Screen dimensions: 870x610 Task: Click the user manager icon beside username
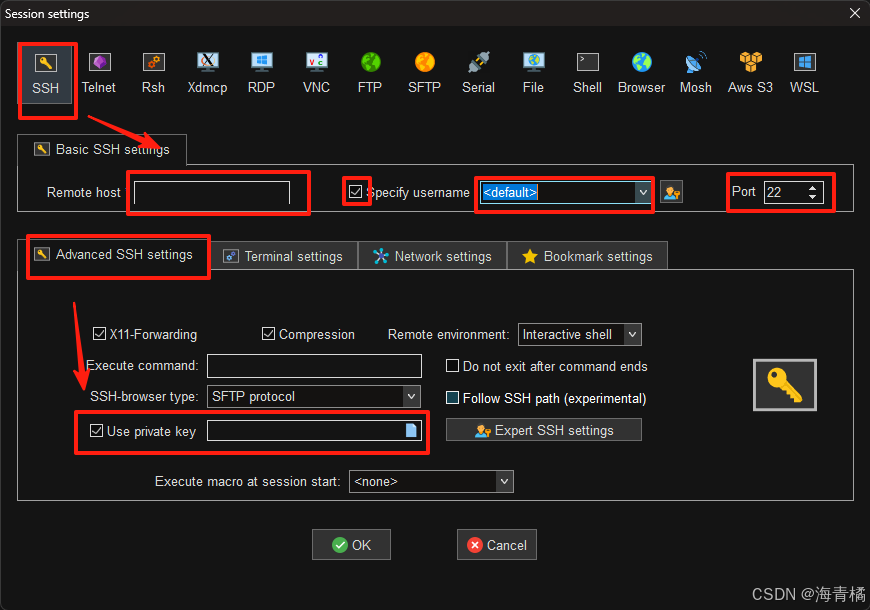[x=672, y=192]
